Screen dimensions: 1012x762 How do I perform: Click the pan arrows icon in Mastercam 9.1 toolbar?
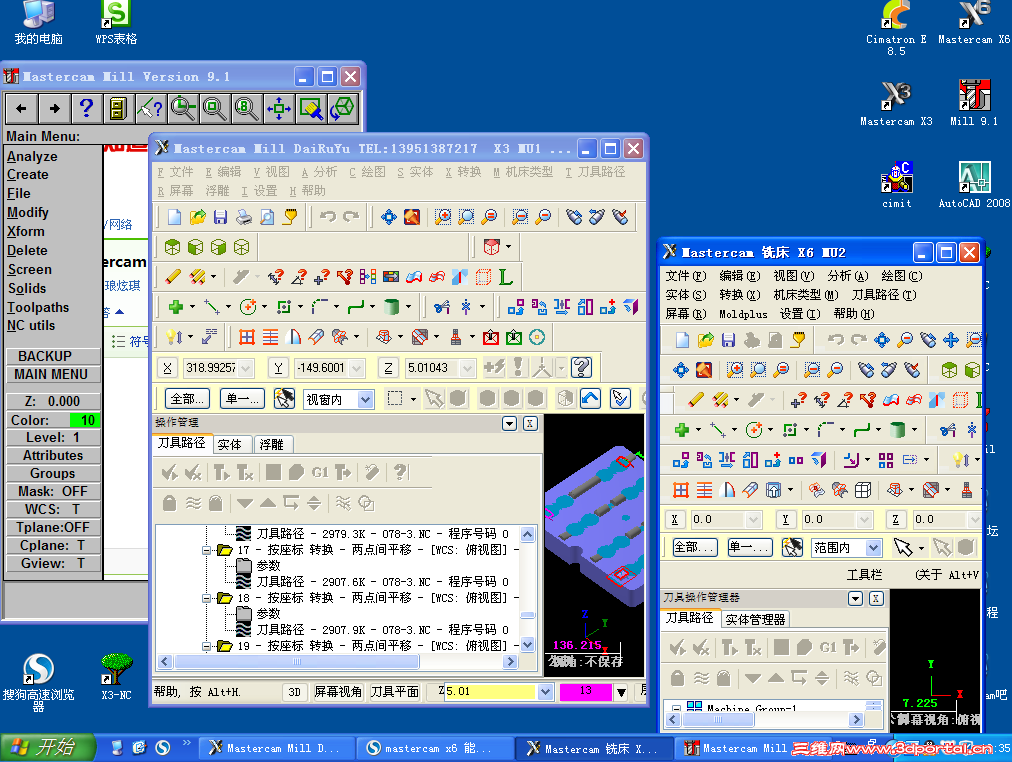(x=279, y=108)
